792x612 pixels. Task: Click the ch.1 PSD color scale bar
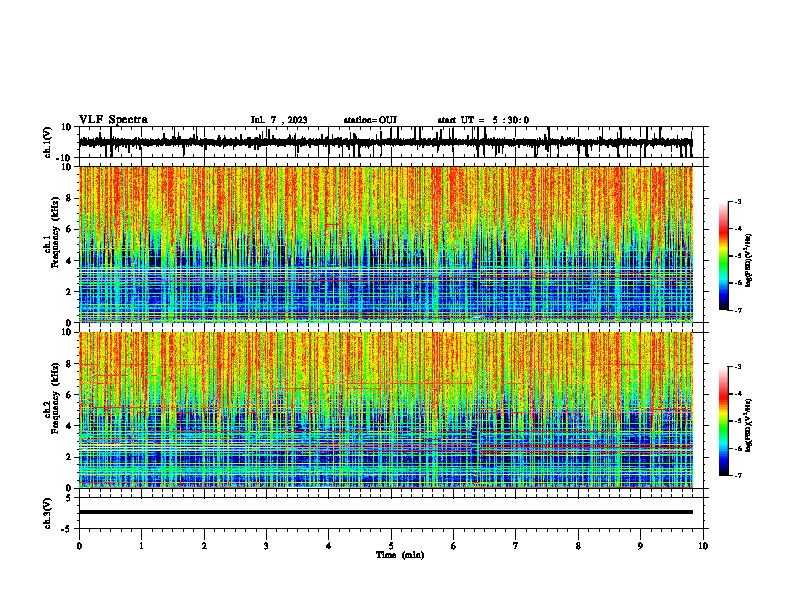tap(724, 256)
